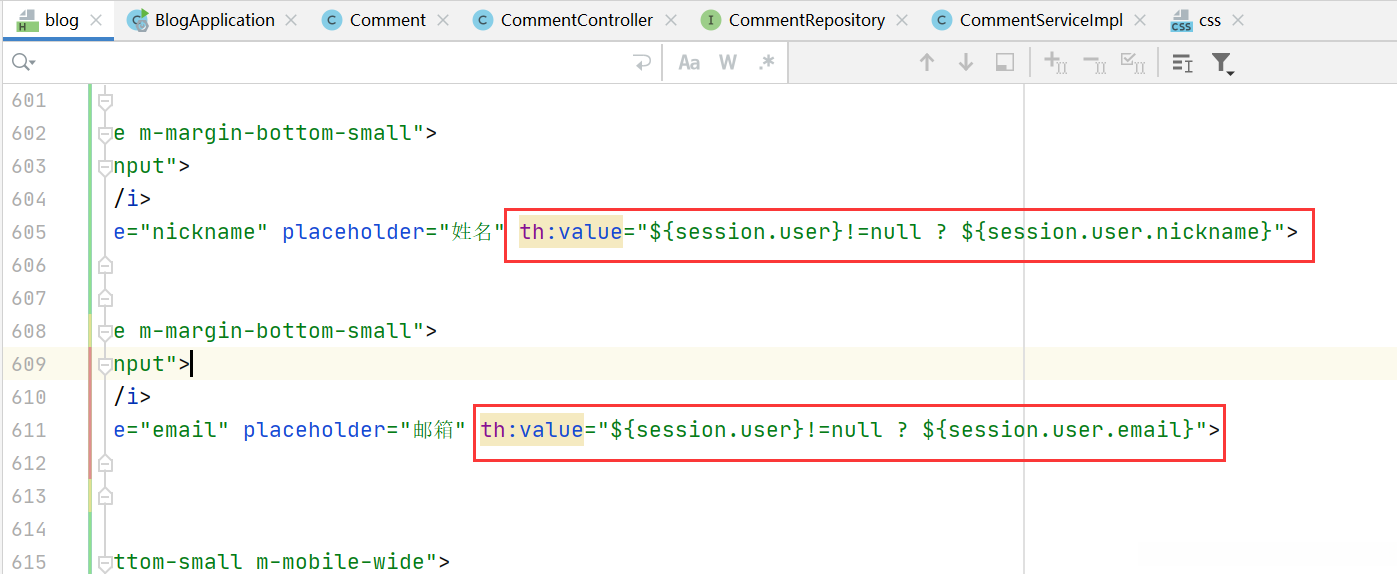The width and height of the screenshot is (1397, 574).
Task: Click the CSS file icon on css tab
Action: tap(1181, 20)
